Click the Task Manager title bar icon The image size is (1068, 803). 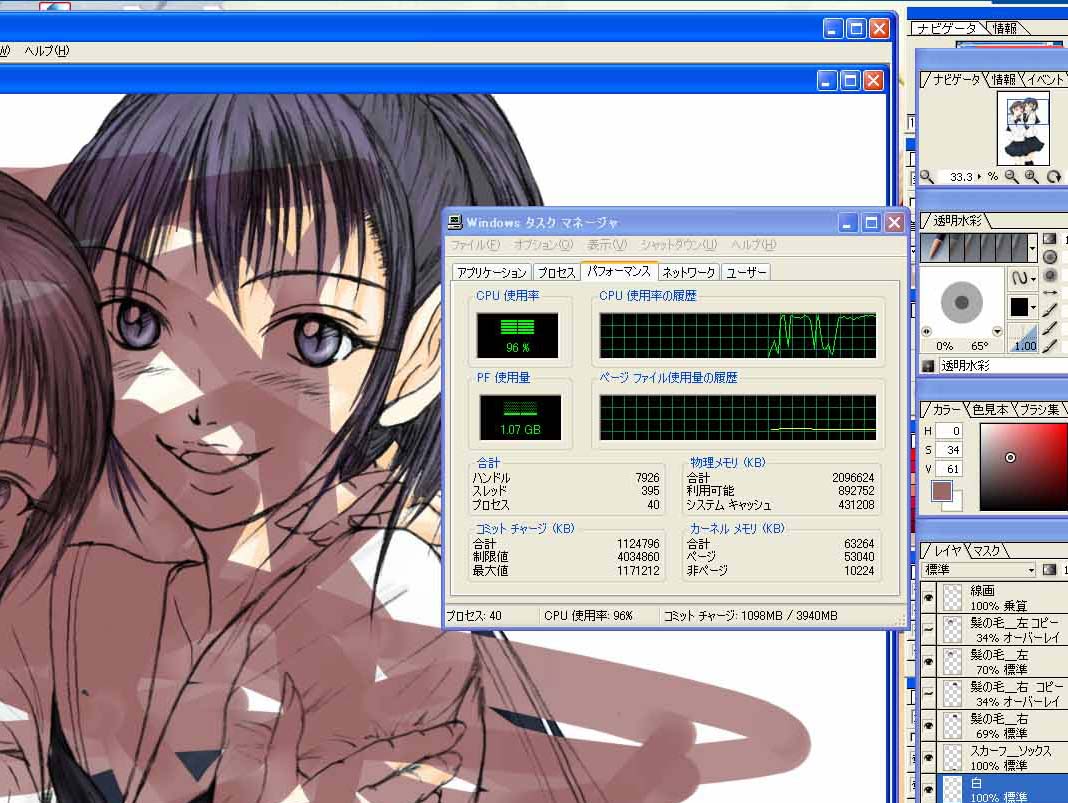455,222
